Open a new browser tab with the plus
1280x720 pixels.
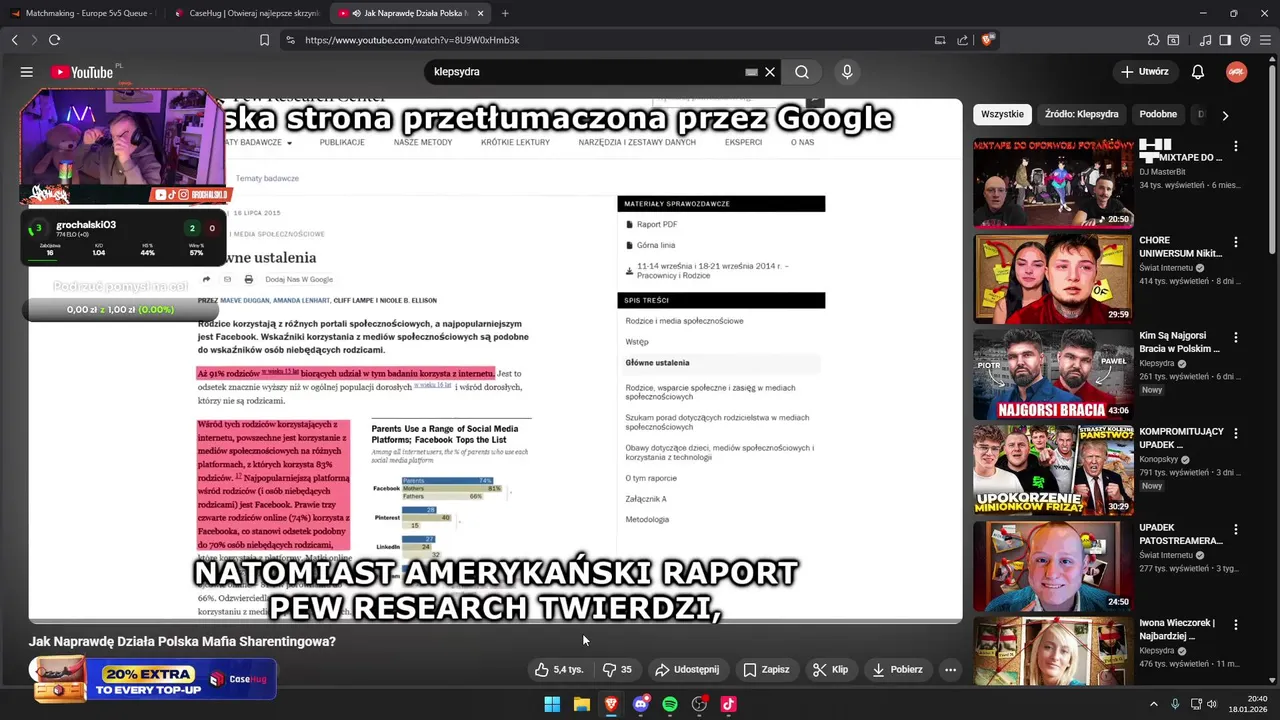(505, 13)
